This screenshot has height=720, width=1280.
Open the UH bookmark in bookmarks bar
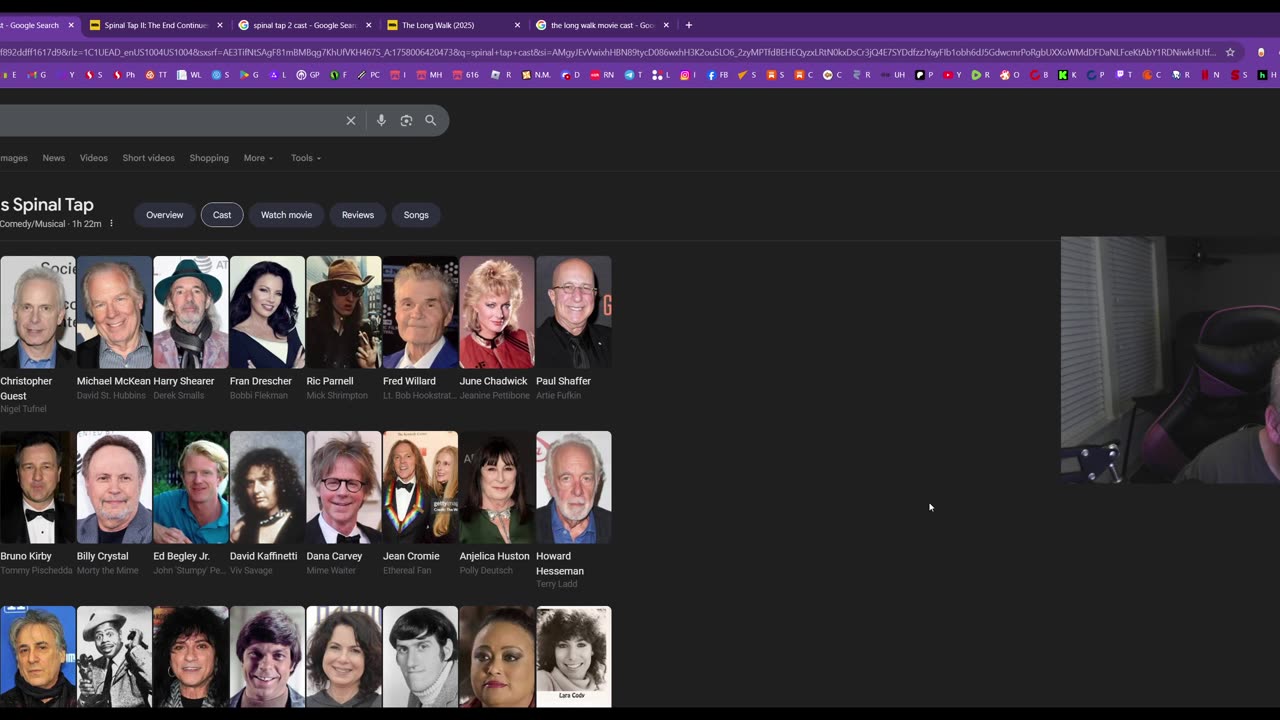tap(893, 75)
